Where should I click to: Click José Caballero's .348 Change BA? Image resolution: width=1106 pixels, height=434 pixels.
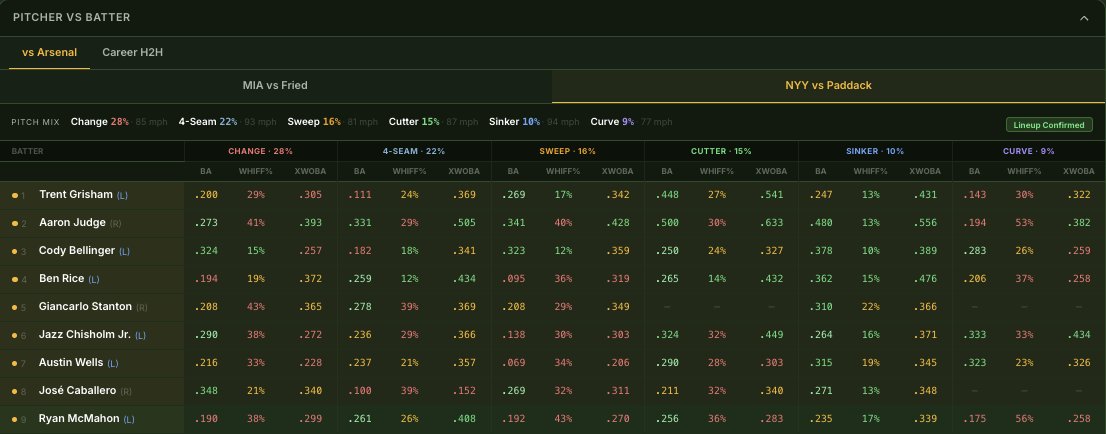tap(206, 390)
